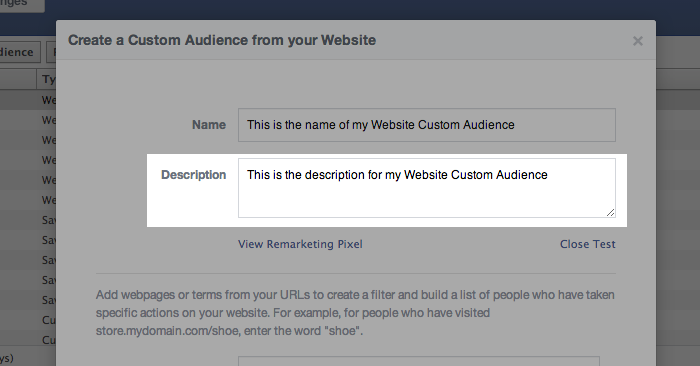This screenshot has width=700, height=366.
Task: Click the Name input field
Action: (427, 125)
